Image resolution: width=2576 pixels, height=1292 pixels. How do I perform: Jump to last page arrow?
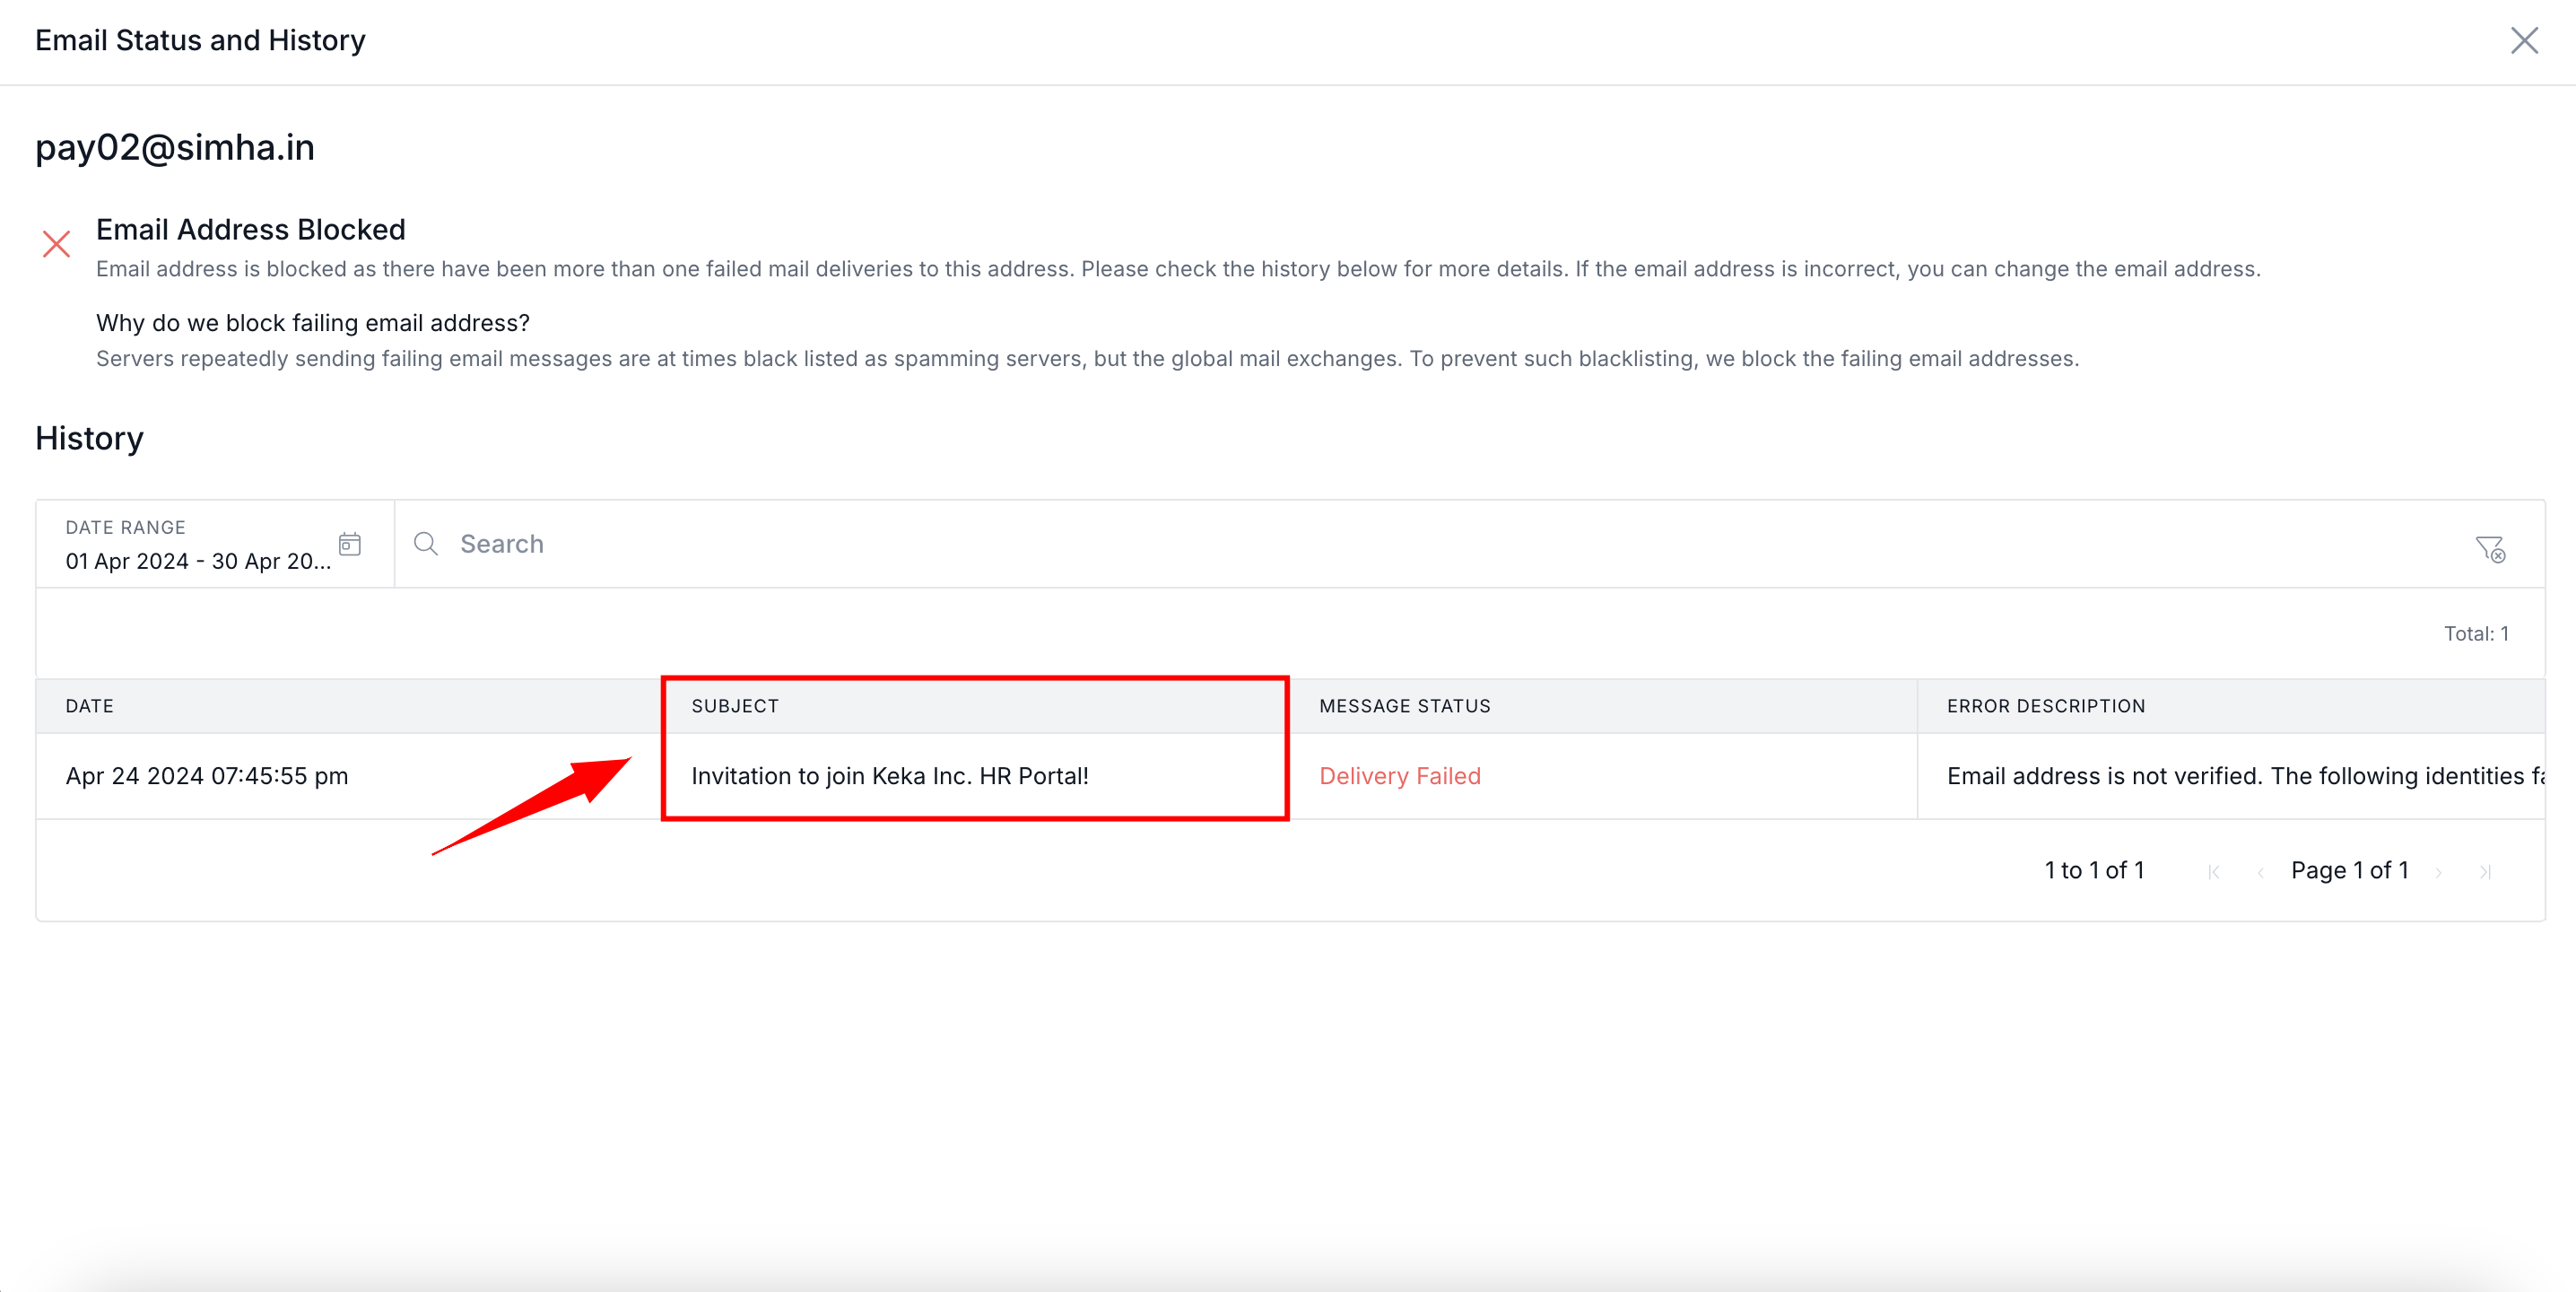pyautogui.click(x=2485, y=872)
